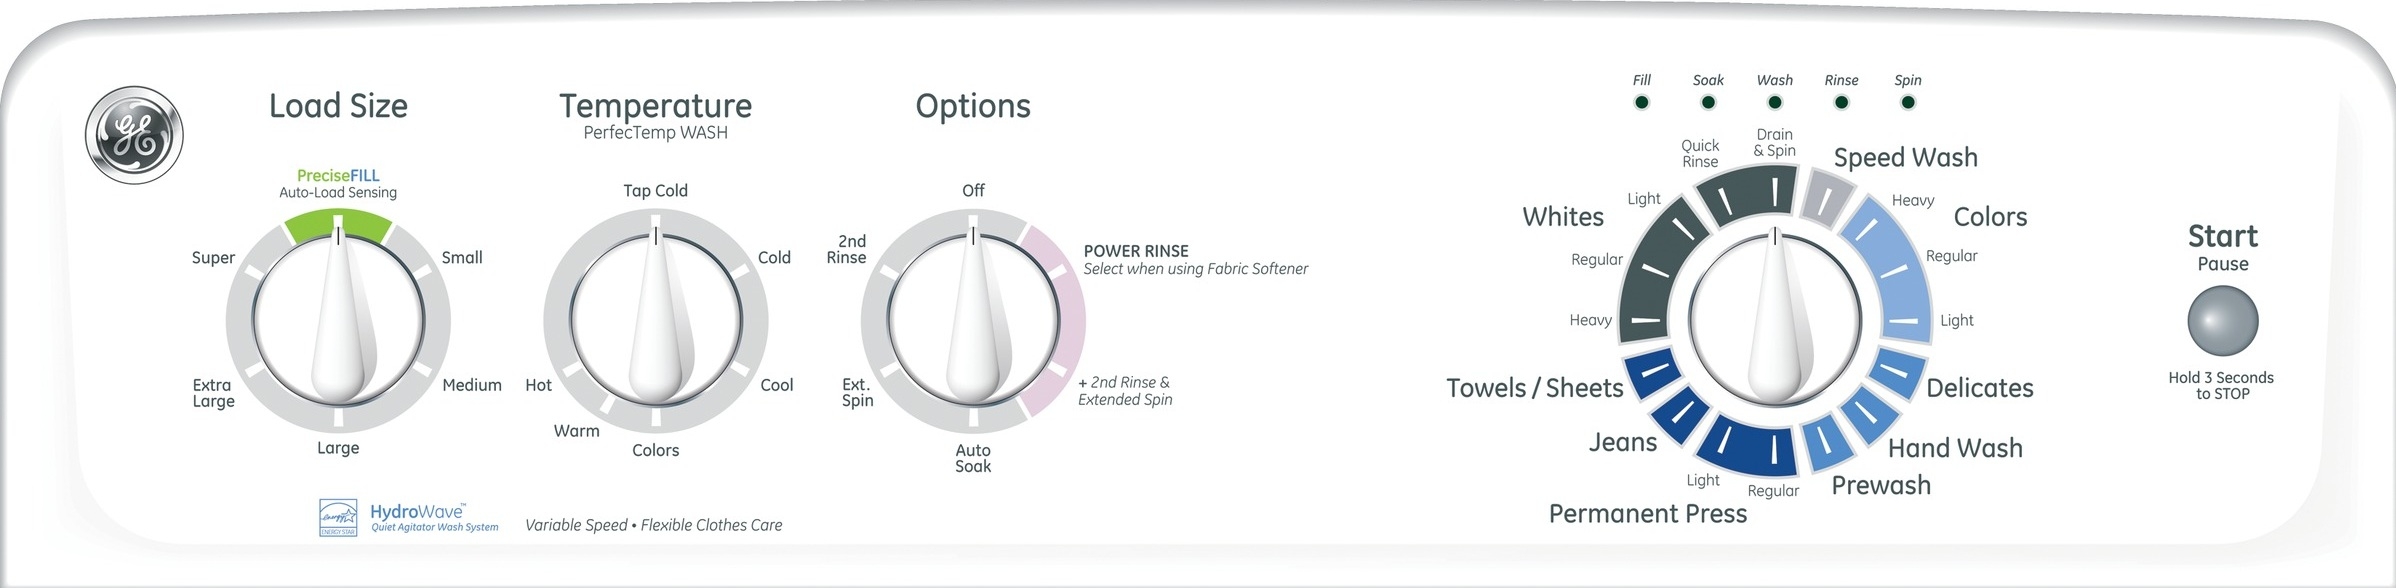2396x588 pixels.
Task: Click the Fill indicator light
Action: pyautogui.click(x=1641, y=102)
